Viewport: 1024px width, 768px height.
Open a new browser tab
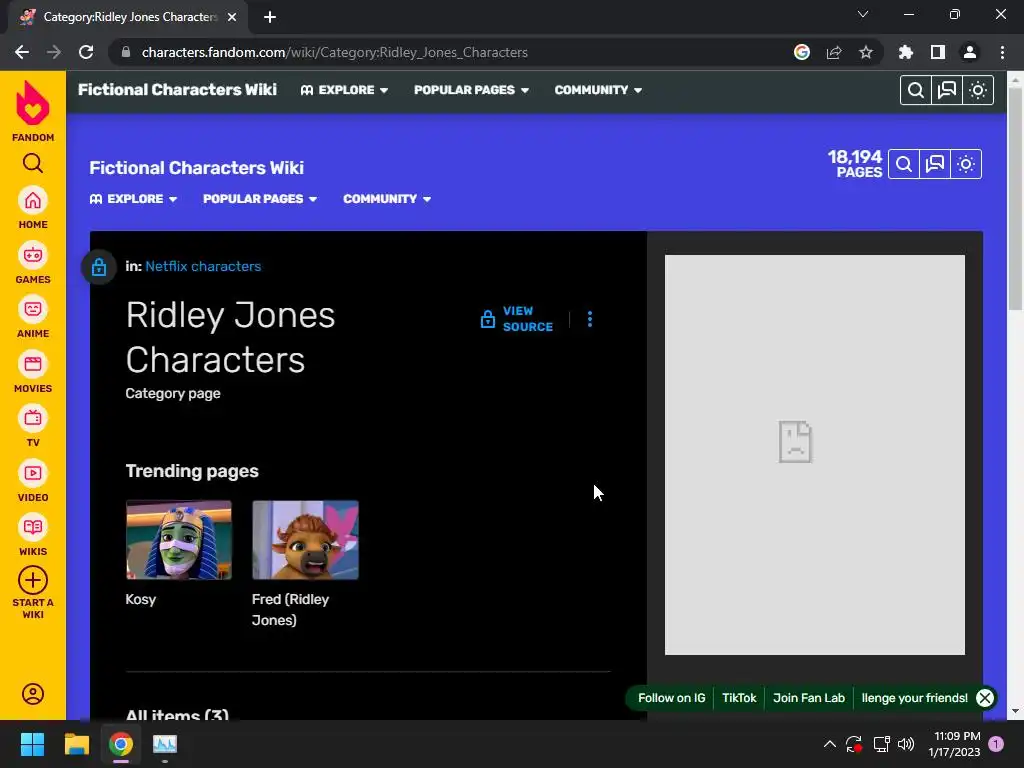tap(270, 17)
